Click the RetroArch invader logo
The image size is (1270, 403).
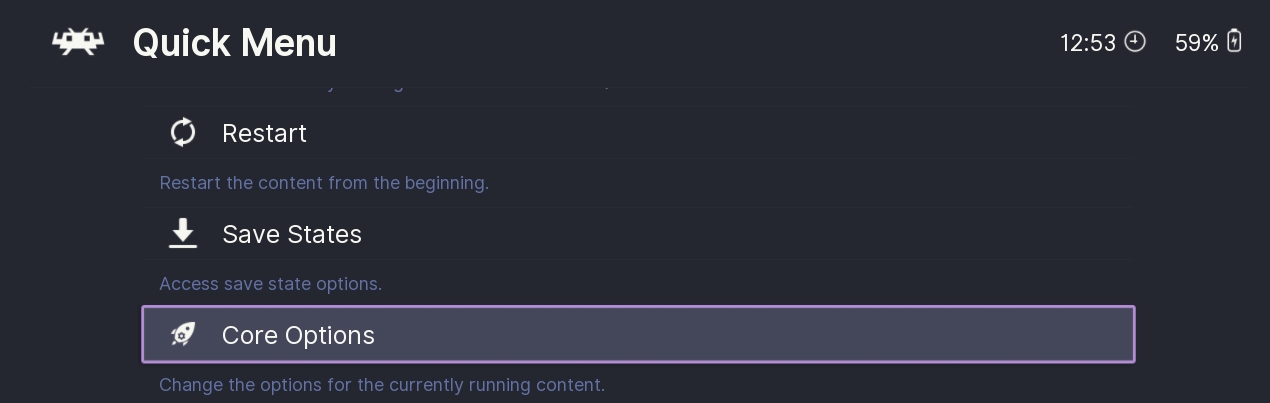click(78, 42)
